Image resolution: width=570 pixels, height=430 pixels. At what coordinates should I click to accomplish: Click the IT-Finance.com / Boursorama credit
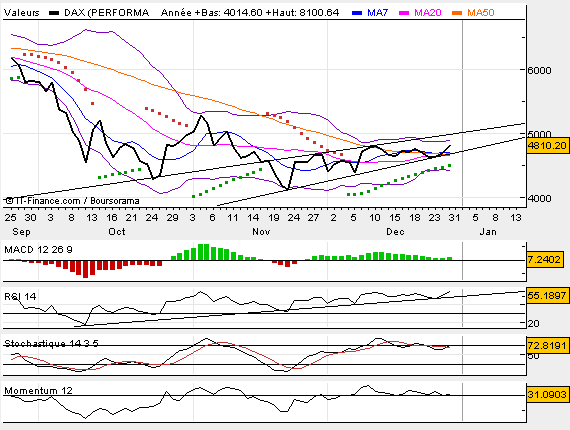tap(72, 201)
